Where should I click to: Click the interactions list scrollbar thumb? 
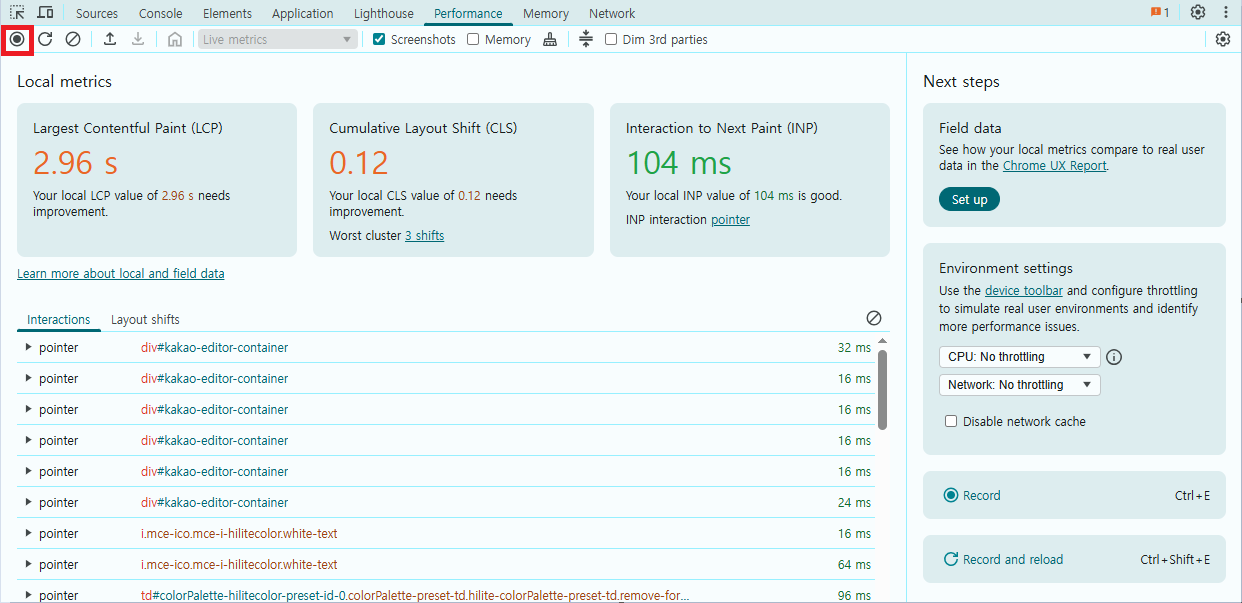point(882,389)
